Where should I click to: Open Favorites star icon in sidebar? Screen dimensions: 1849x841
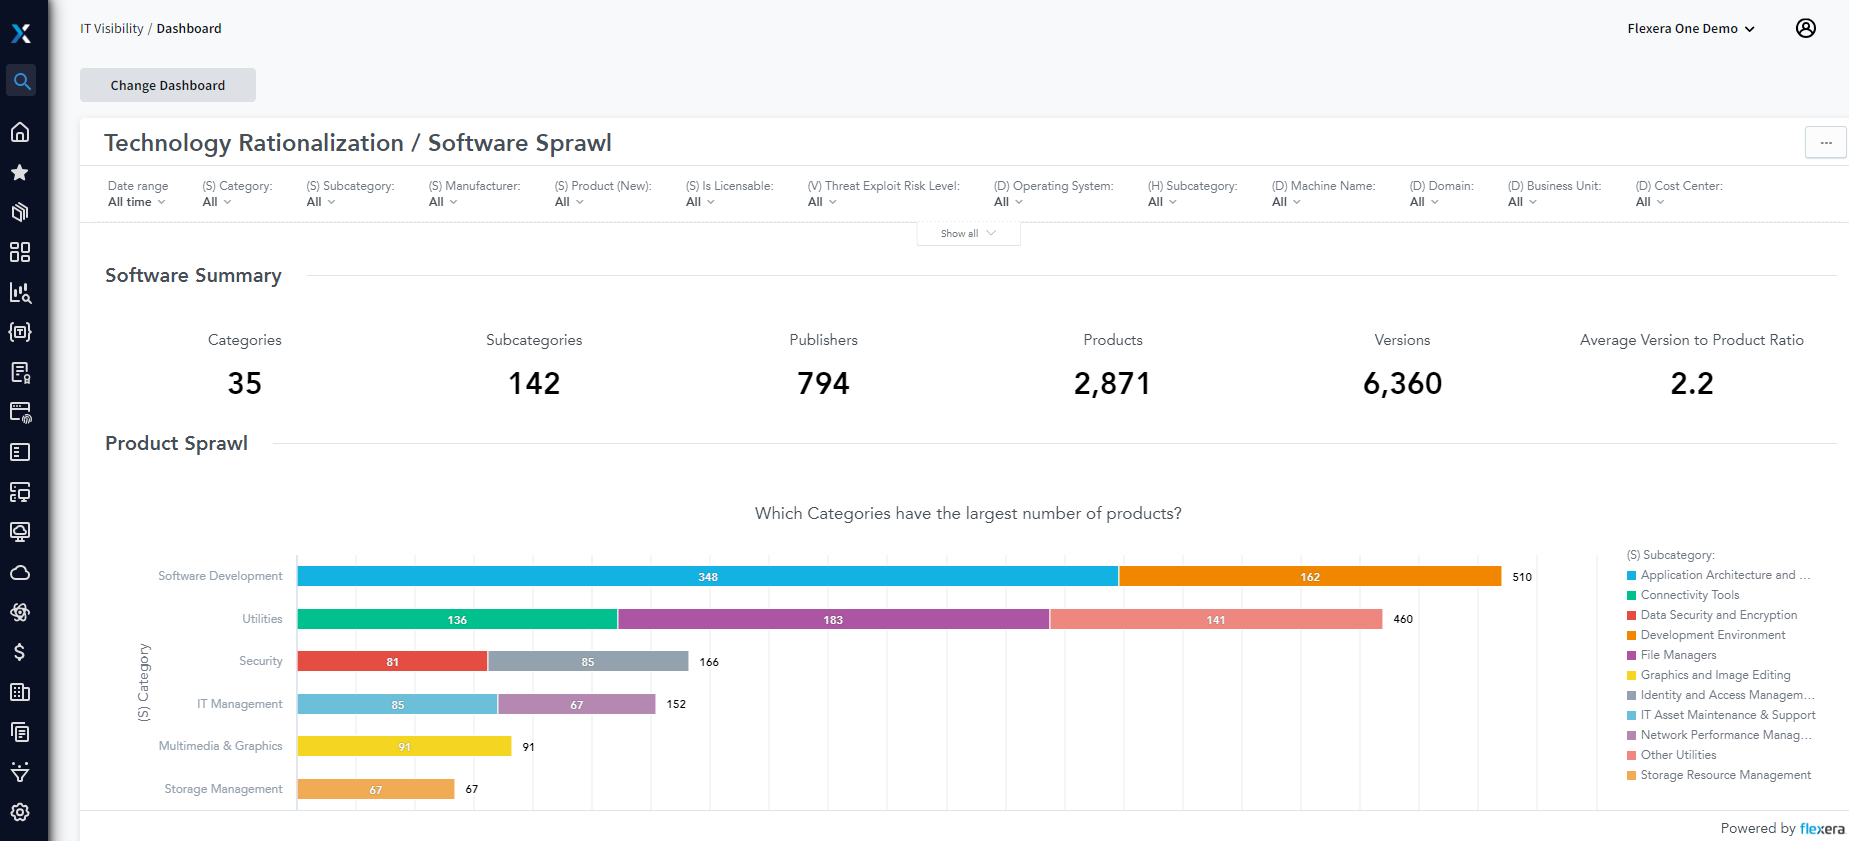[x=20, y=172]
